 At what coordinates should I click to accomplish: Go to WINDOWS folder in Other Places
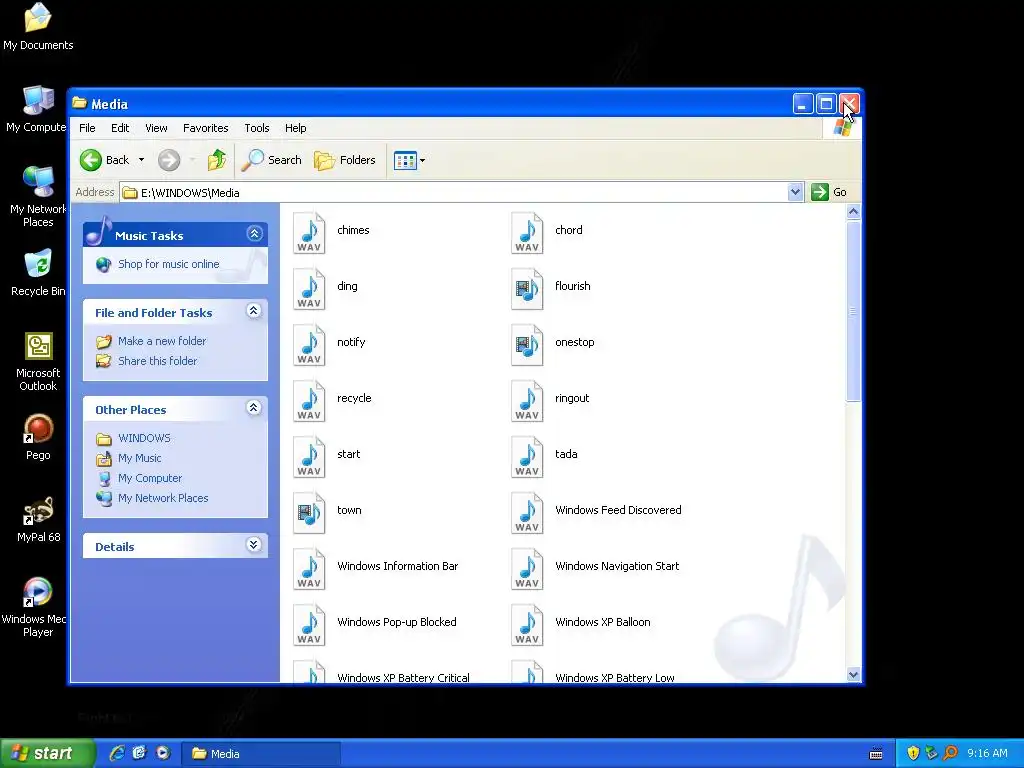[144, 438]
